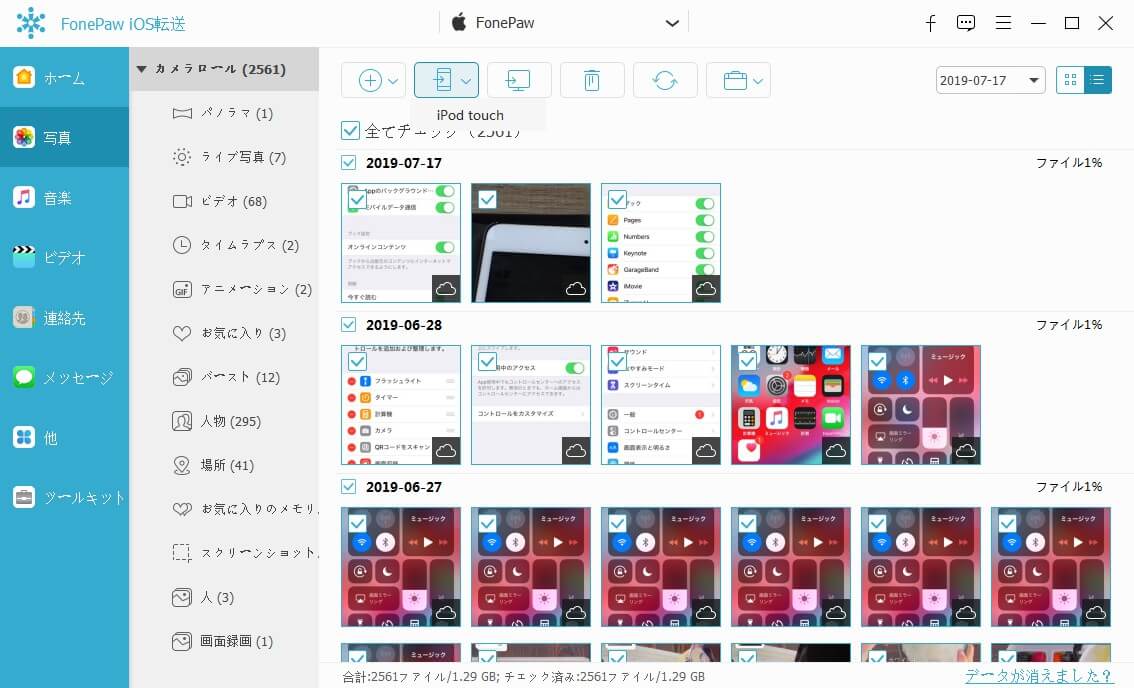Open the データが消えました？ link
The width and height of the screenshot is (1134, 688).
pos(1038,676)
